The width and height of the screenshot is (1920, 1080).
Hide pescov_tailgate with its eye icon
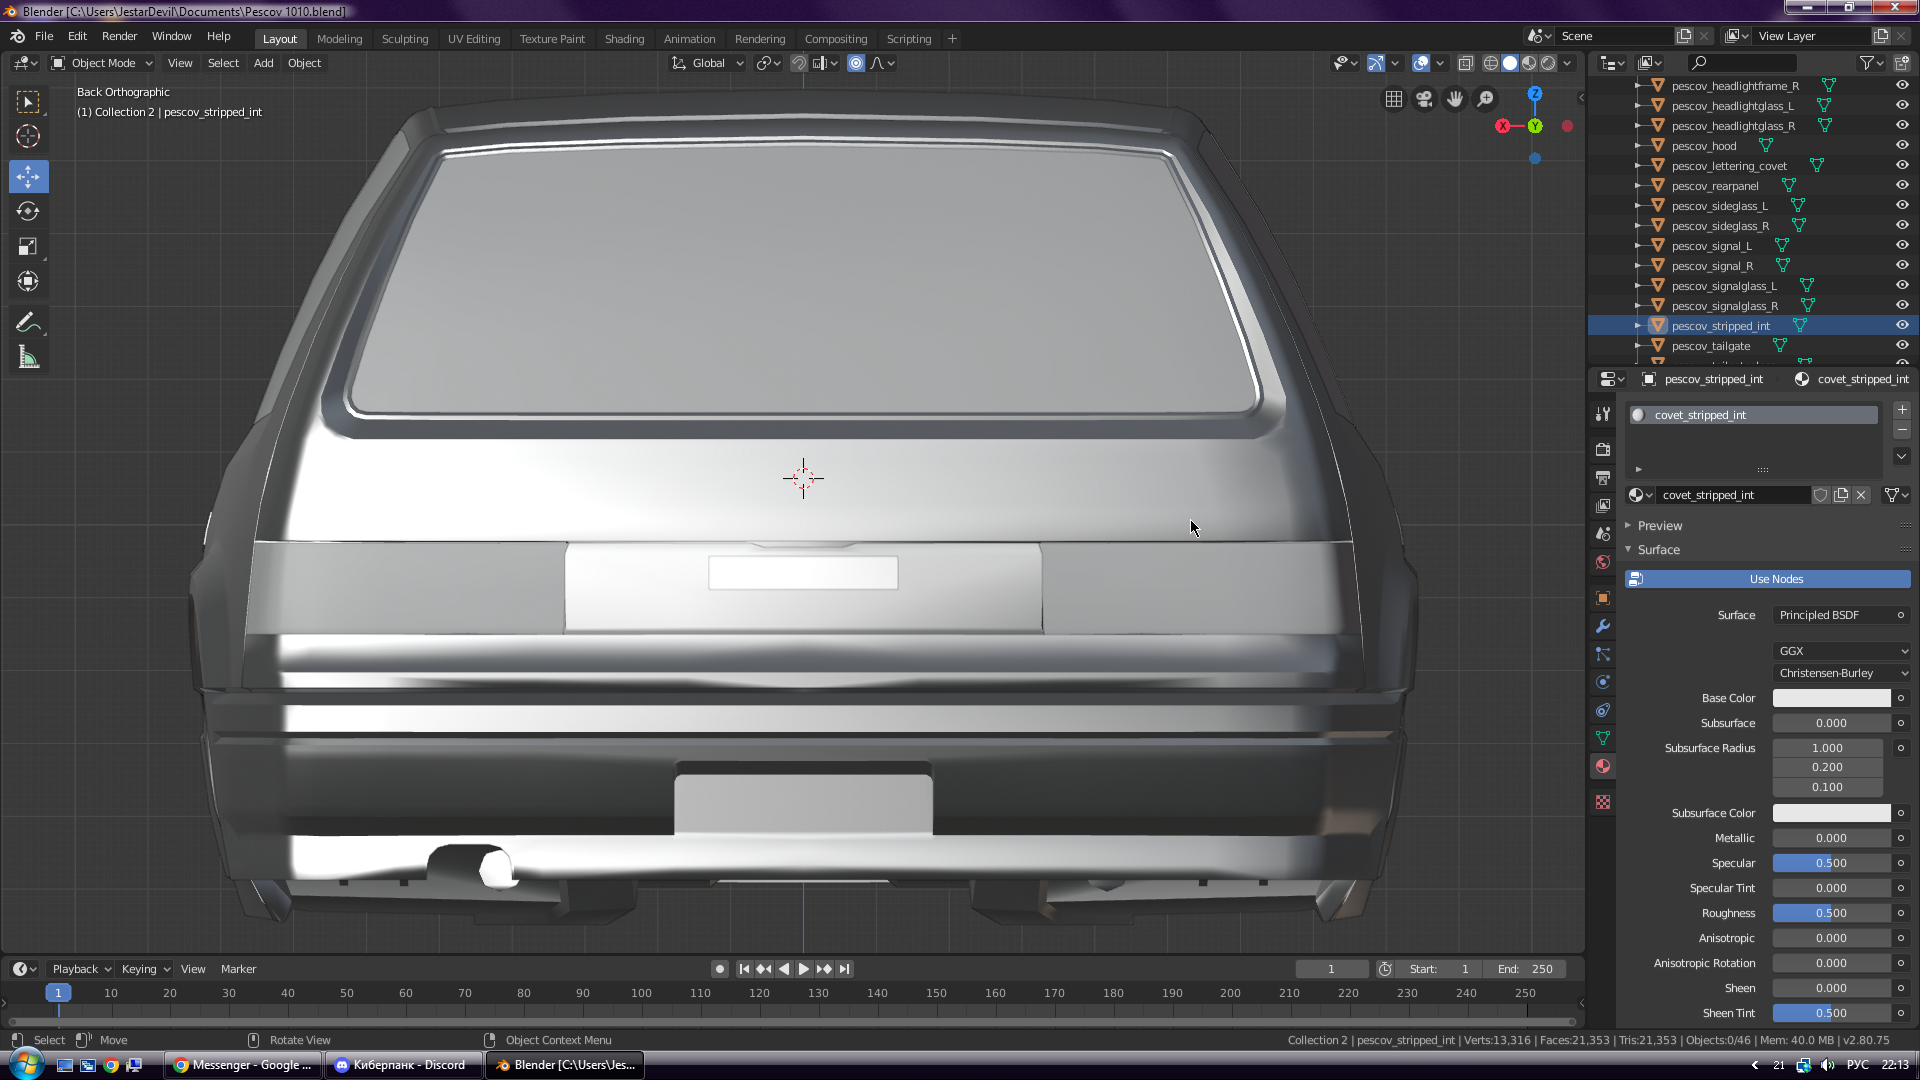[x=1902, y=346]
